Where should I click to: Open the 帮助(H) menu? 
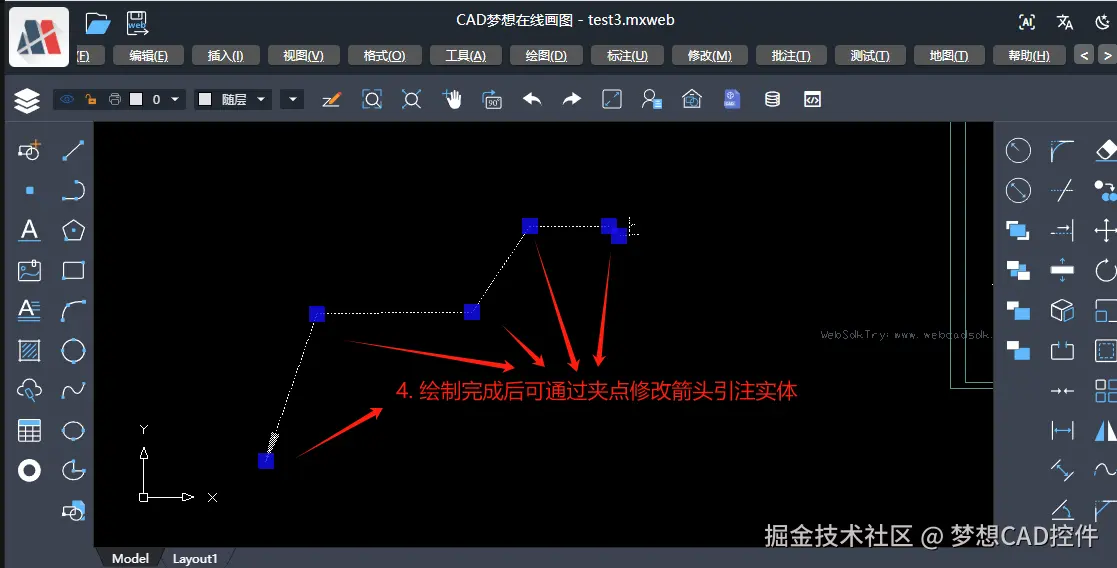1029,56
